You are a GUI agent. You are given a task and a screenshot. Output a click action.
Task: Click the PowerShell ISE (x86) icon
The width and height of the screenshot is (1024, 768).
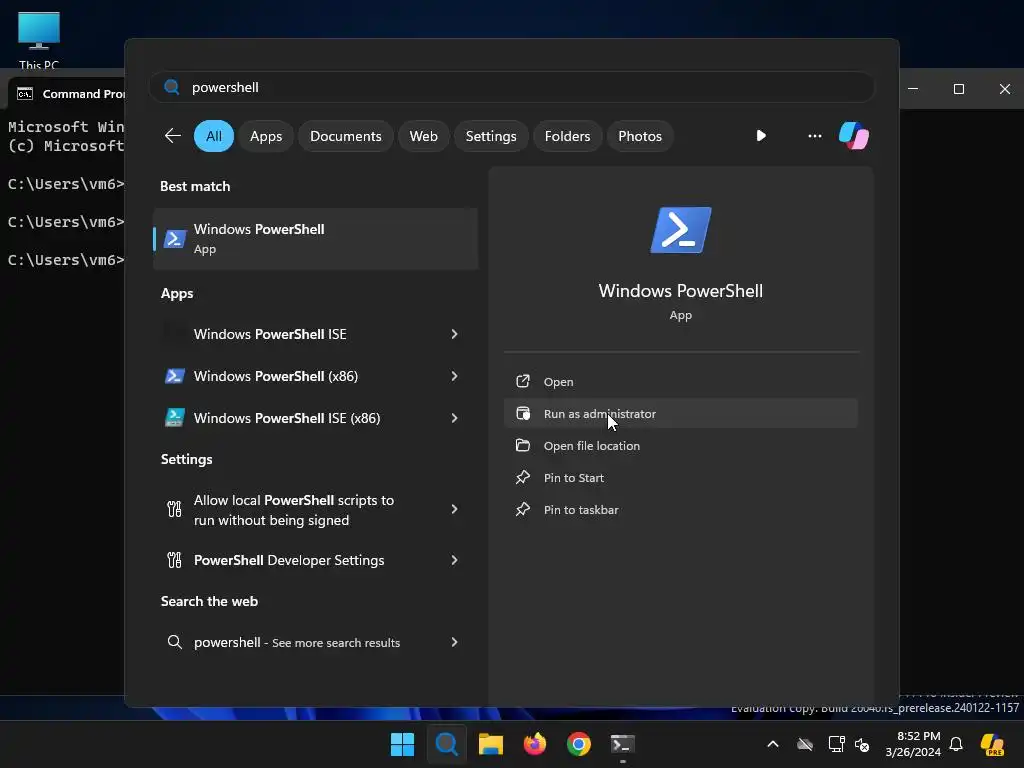click(x=174, y=418)
